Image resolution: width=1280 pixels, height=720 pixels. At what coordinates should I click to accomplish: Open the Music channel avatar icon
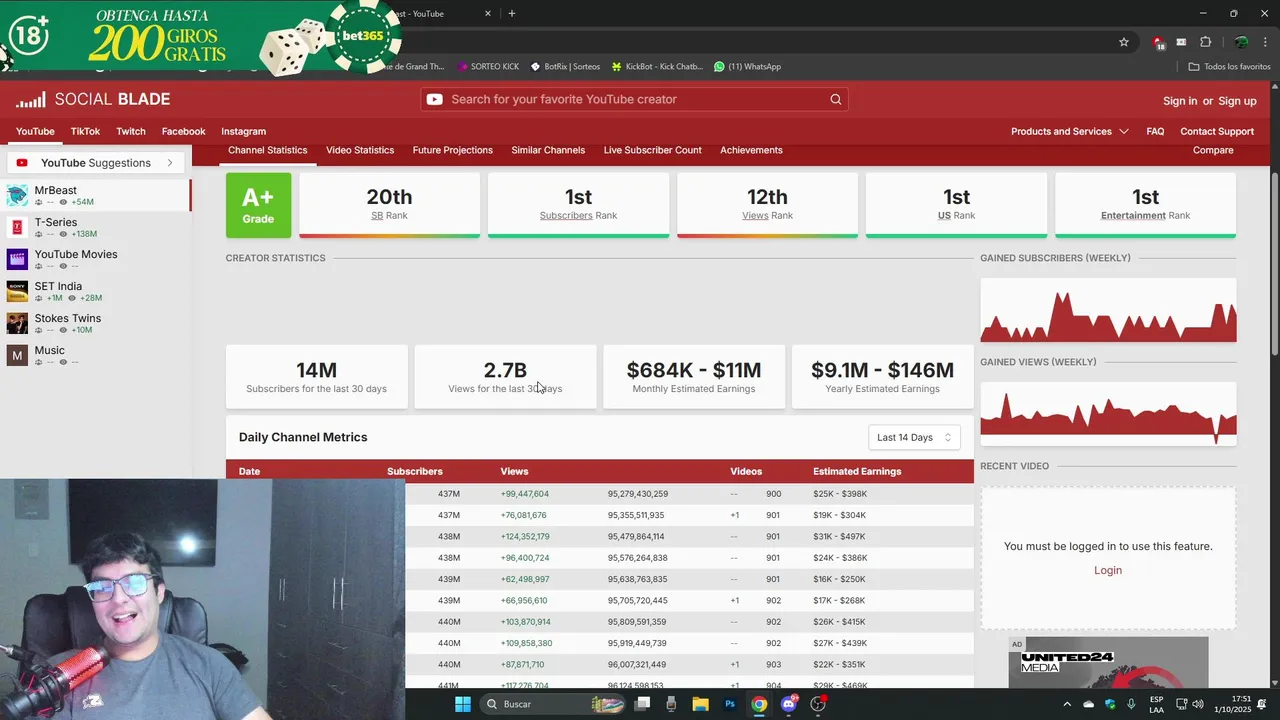pos(17,355)
